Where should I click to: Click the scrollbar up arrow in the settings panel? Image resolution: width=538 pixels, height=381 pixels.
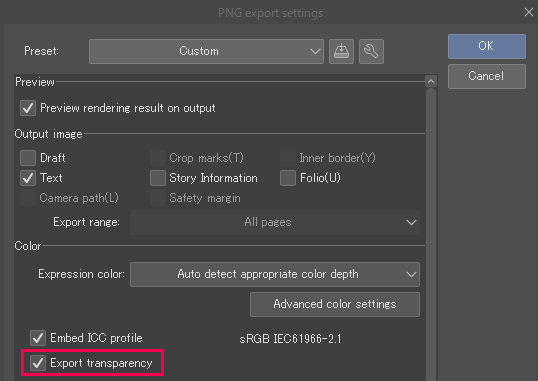(431, 81)
